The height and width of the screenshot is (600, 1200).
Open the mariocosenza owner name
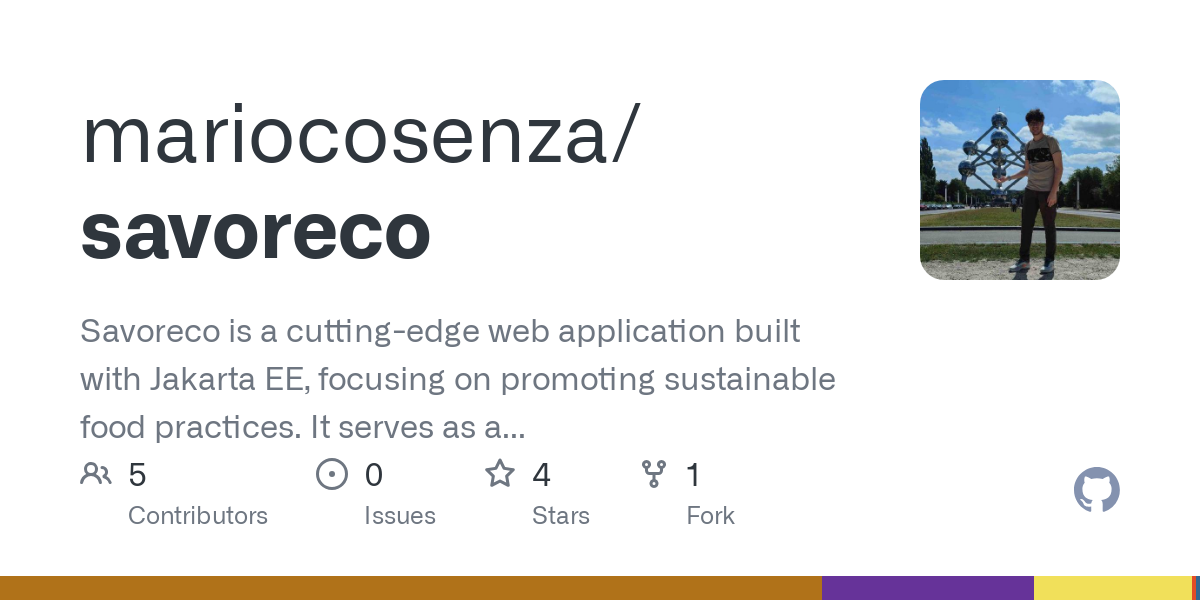[356, 137]
